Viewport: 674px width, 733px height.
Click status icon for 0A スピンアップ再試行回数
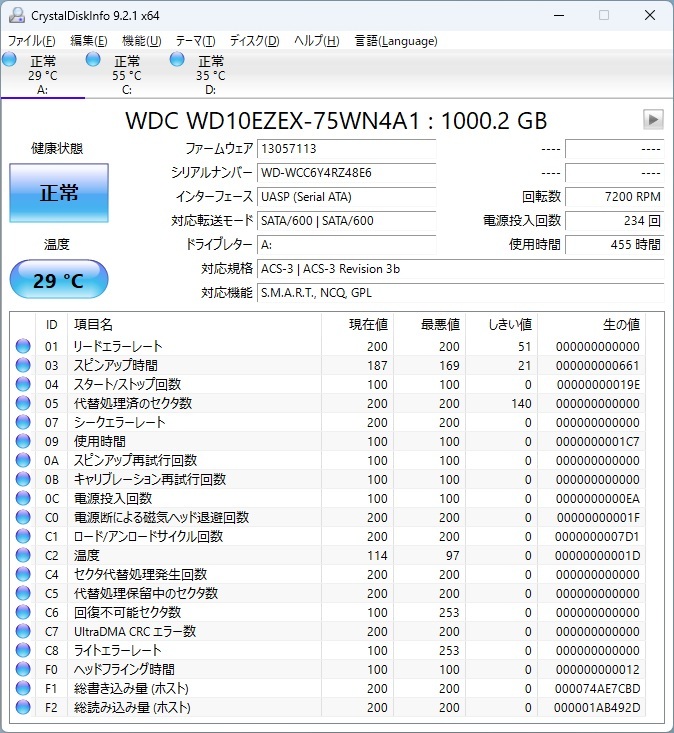coord(23,460)
